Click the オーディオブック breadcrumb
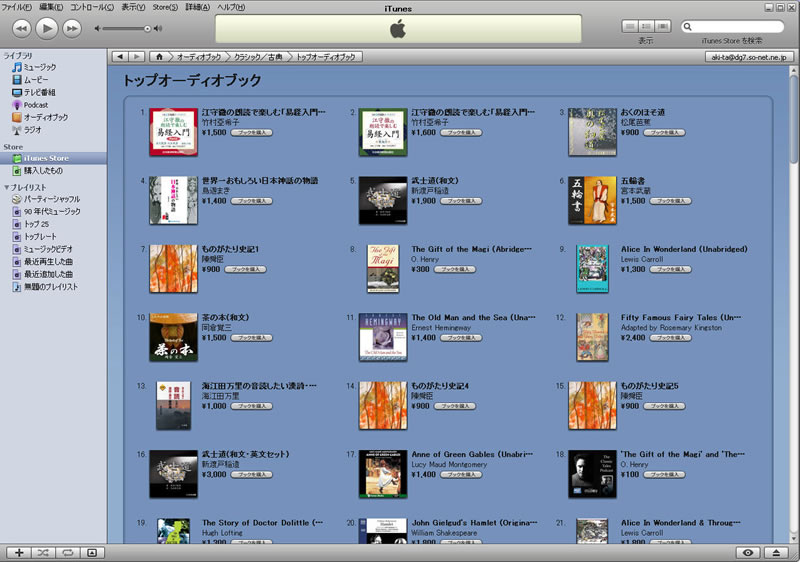 pos(198,57)
